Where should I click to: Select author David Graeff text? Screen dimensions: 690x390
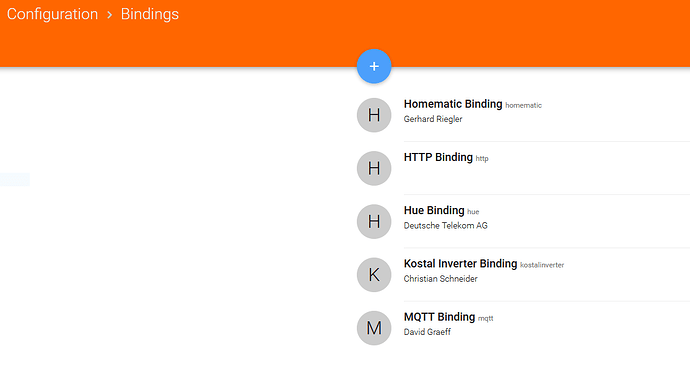(427, 332)
